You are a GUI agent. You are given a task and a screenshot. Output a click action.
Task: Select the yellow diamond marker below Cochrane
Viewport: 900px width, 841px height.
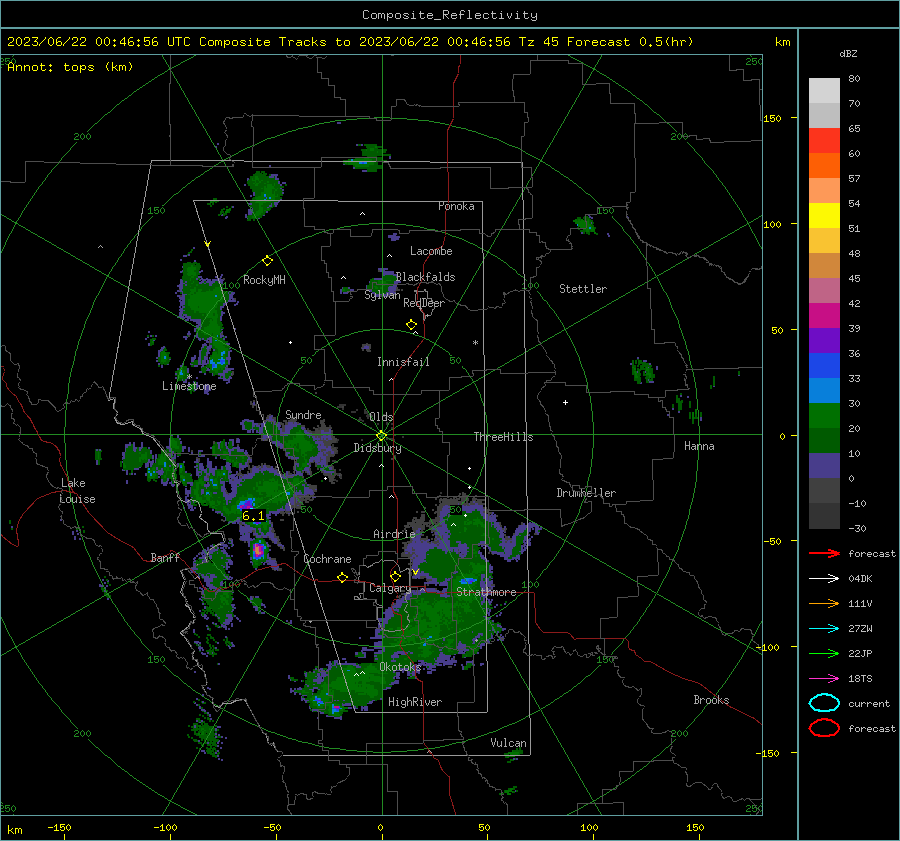[342, 577]
